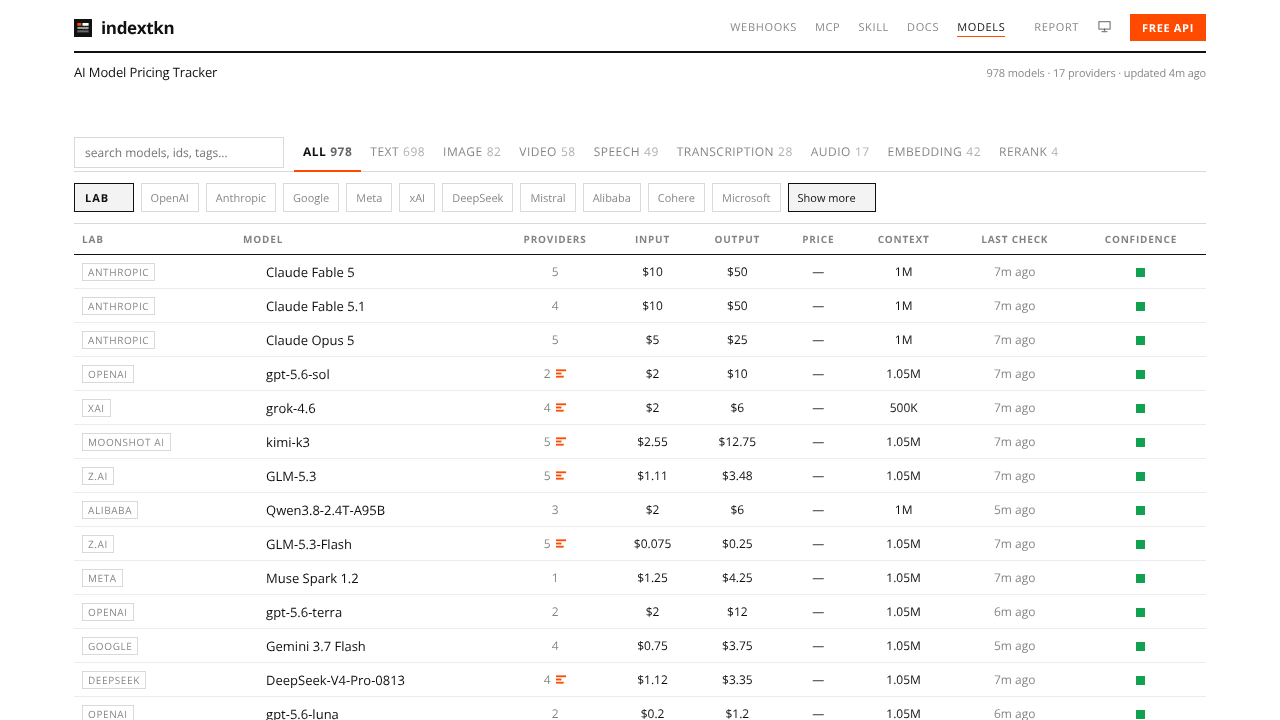
Task: Click green confidence square for Muse Spark 1.2
Action: coord(1140,578)
